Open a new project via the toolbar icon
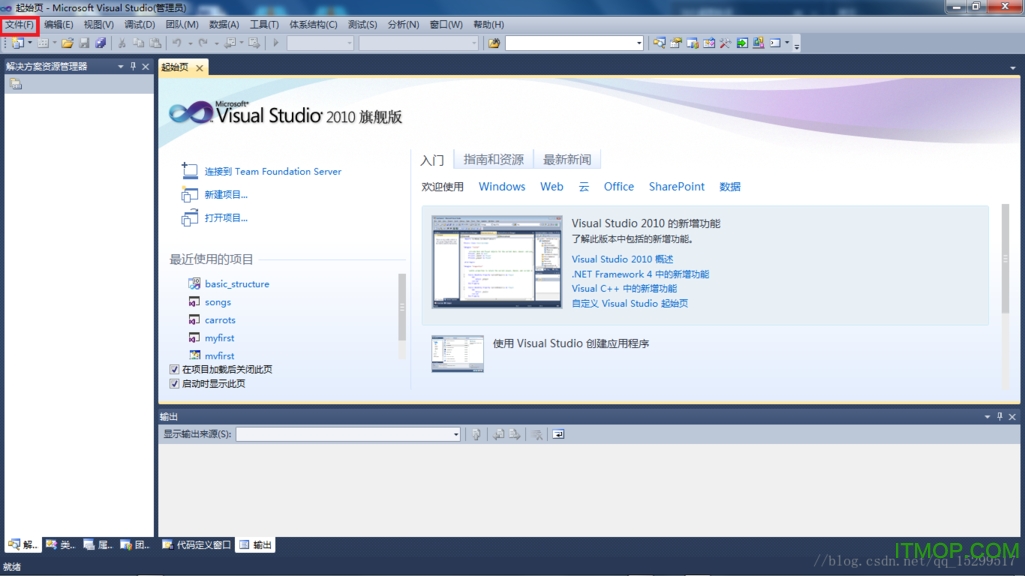 click(20, 42)
